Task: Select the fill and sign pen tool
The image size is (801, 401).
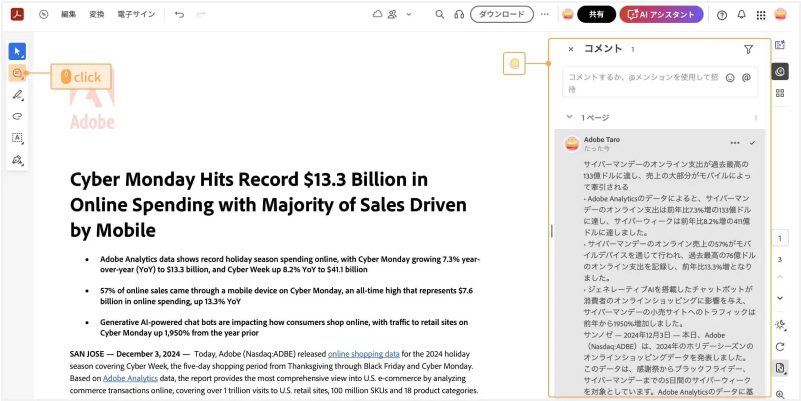Action: click(17, 160)
